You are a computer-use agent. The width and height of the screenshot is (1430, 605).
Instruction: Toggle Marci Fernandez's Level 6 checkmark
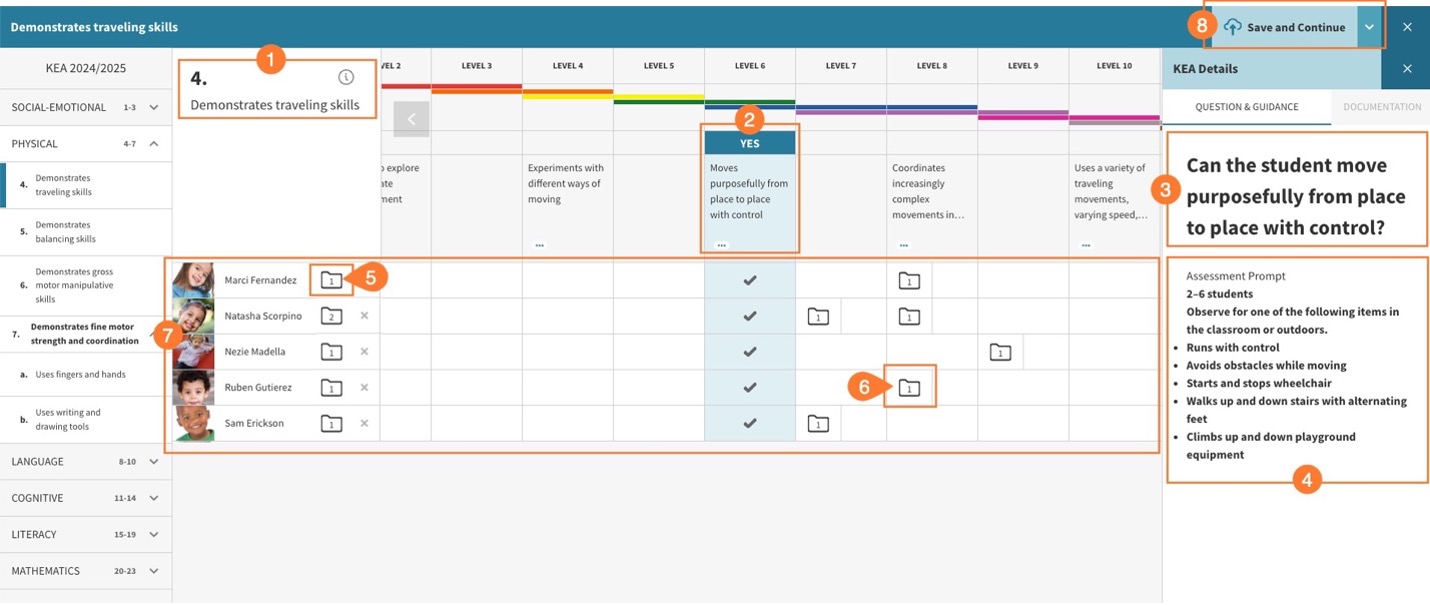(749, 281)
